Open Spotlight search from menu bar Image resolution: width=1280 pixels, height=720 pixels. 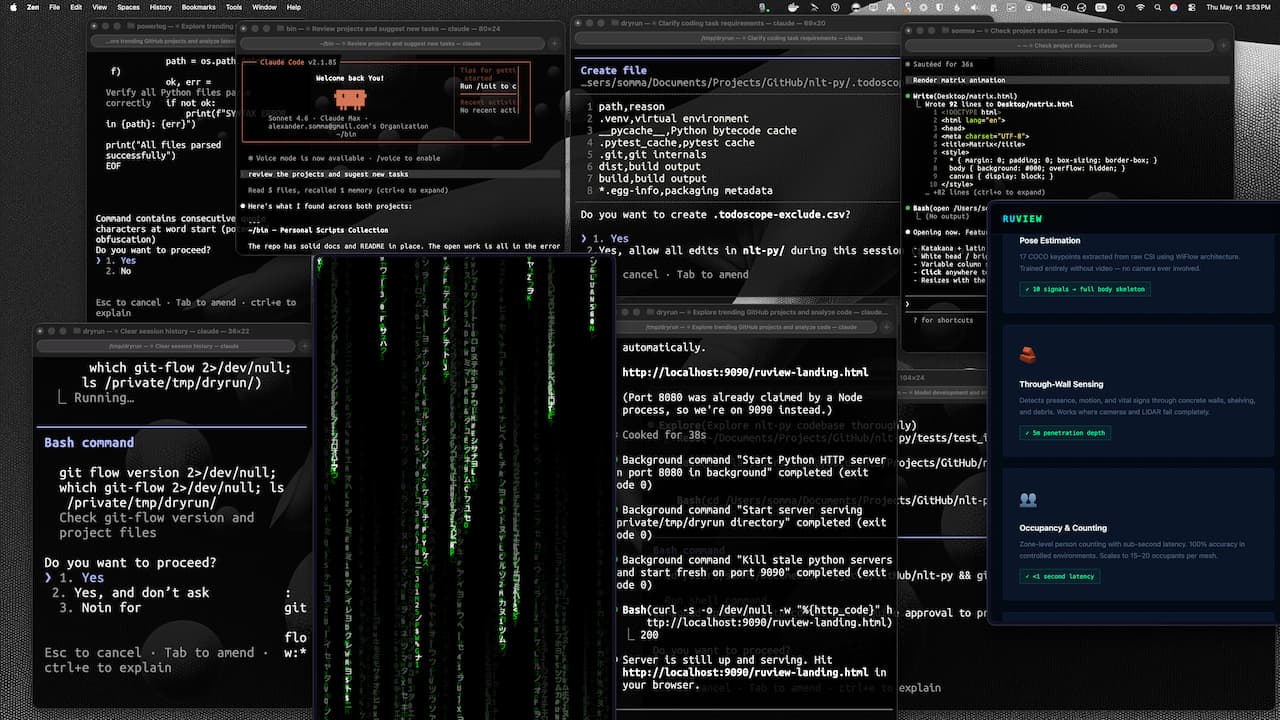click(1158, 7)
